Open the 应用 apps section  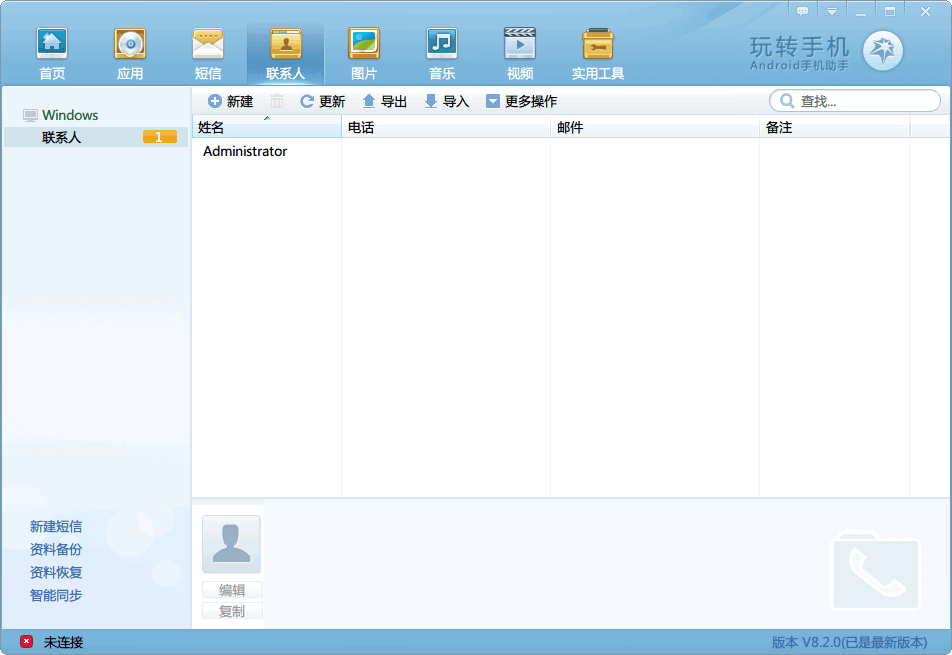point(130,54)
